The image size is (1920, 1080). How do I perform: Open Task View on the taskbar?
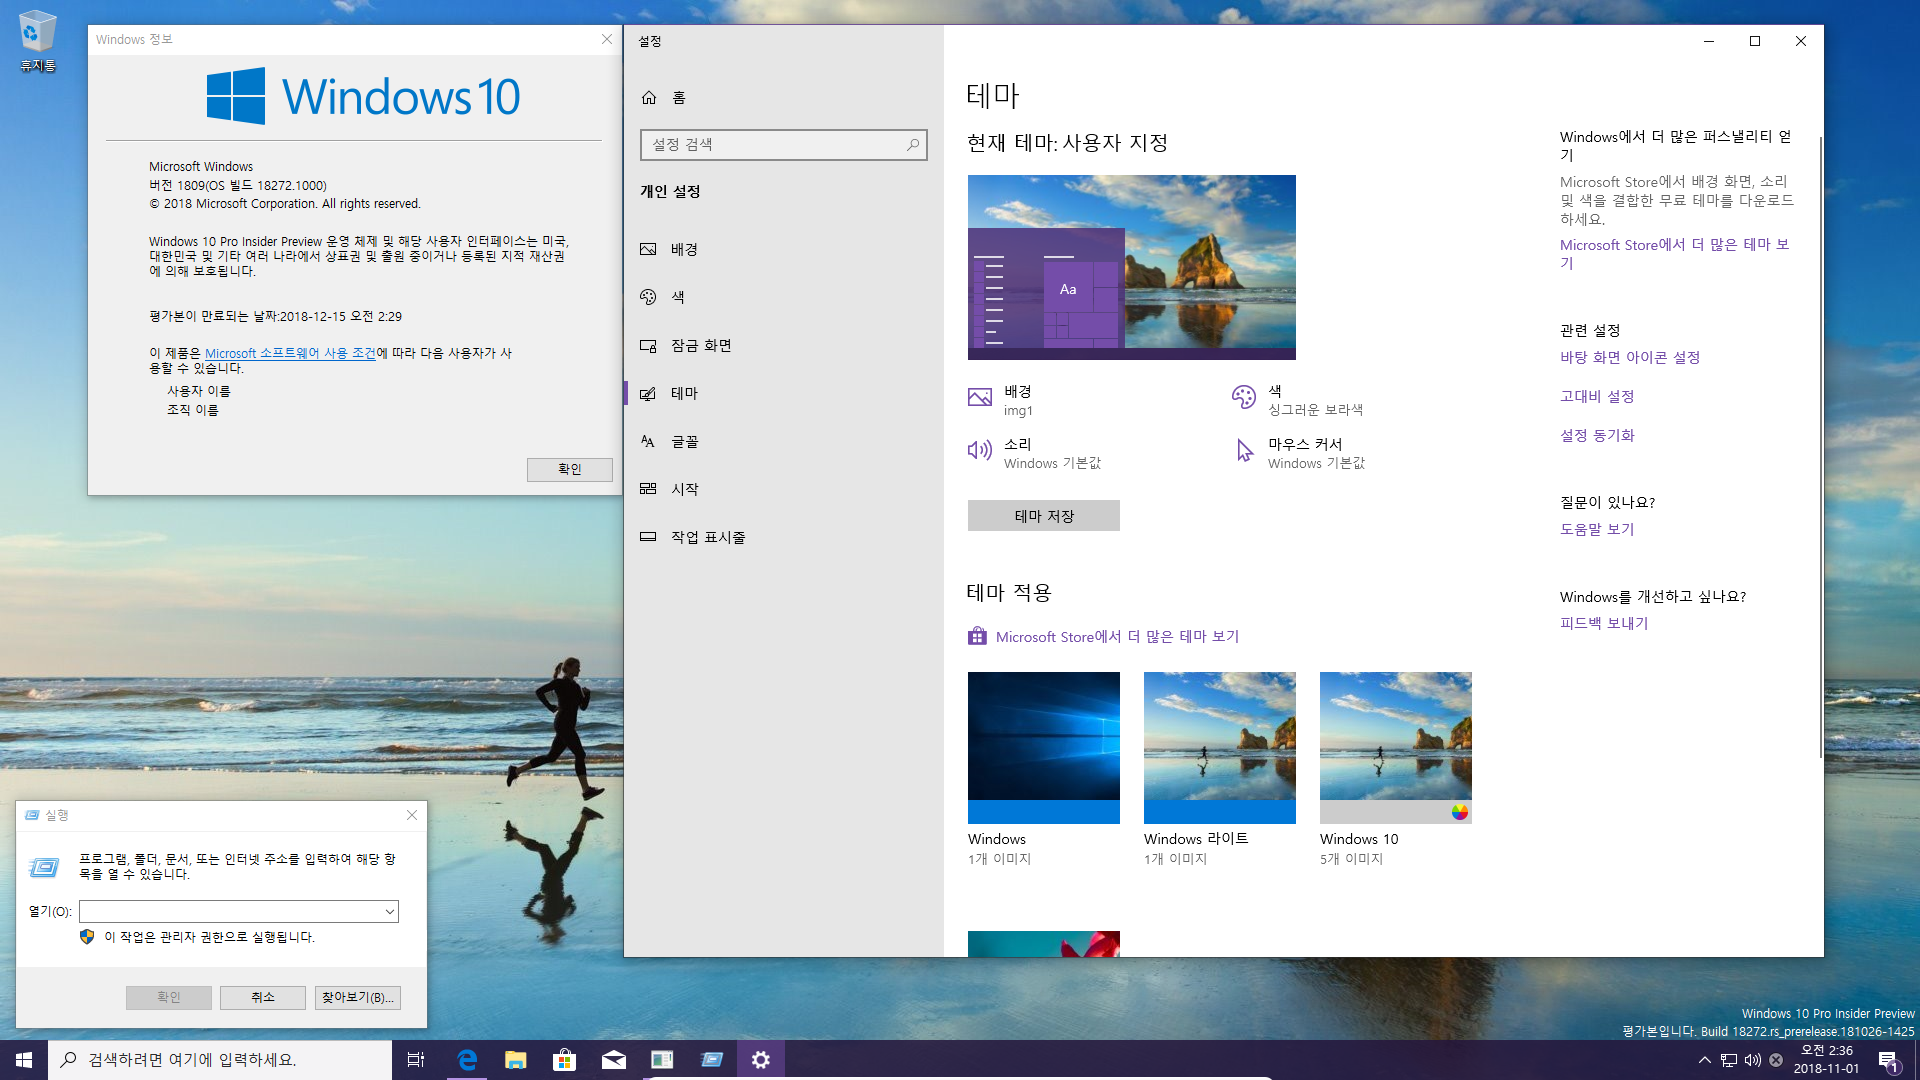[416, 1060]
